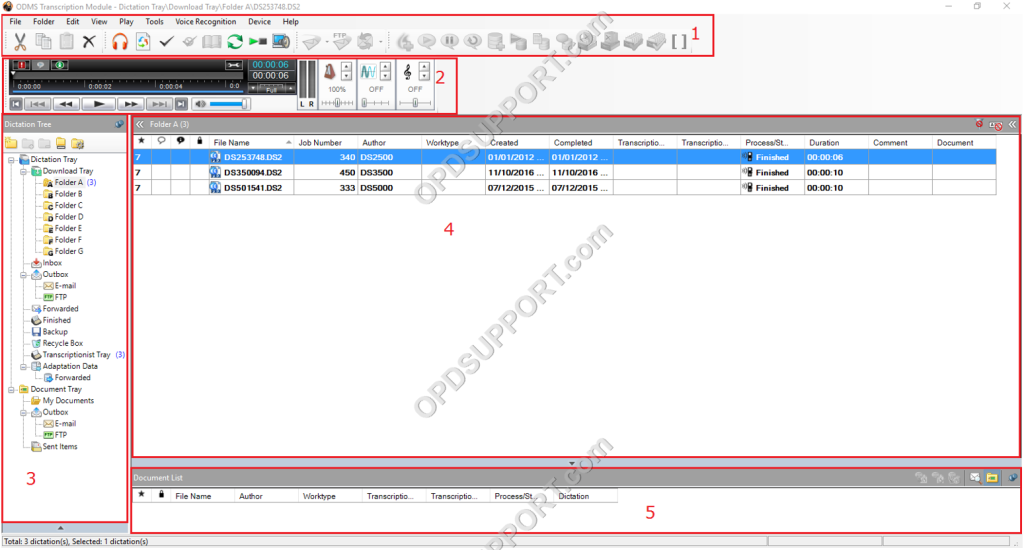
Task: Toggle the red priority mark button in player
Action: tap(22, 65)
